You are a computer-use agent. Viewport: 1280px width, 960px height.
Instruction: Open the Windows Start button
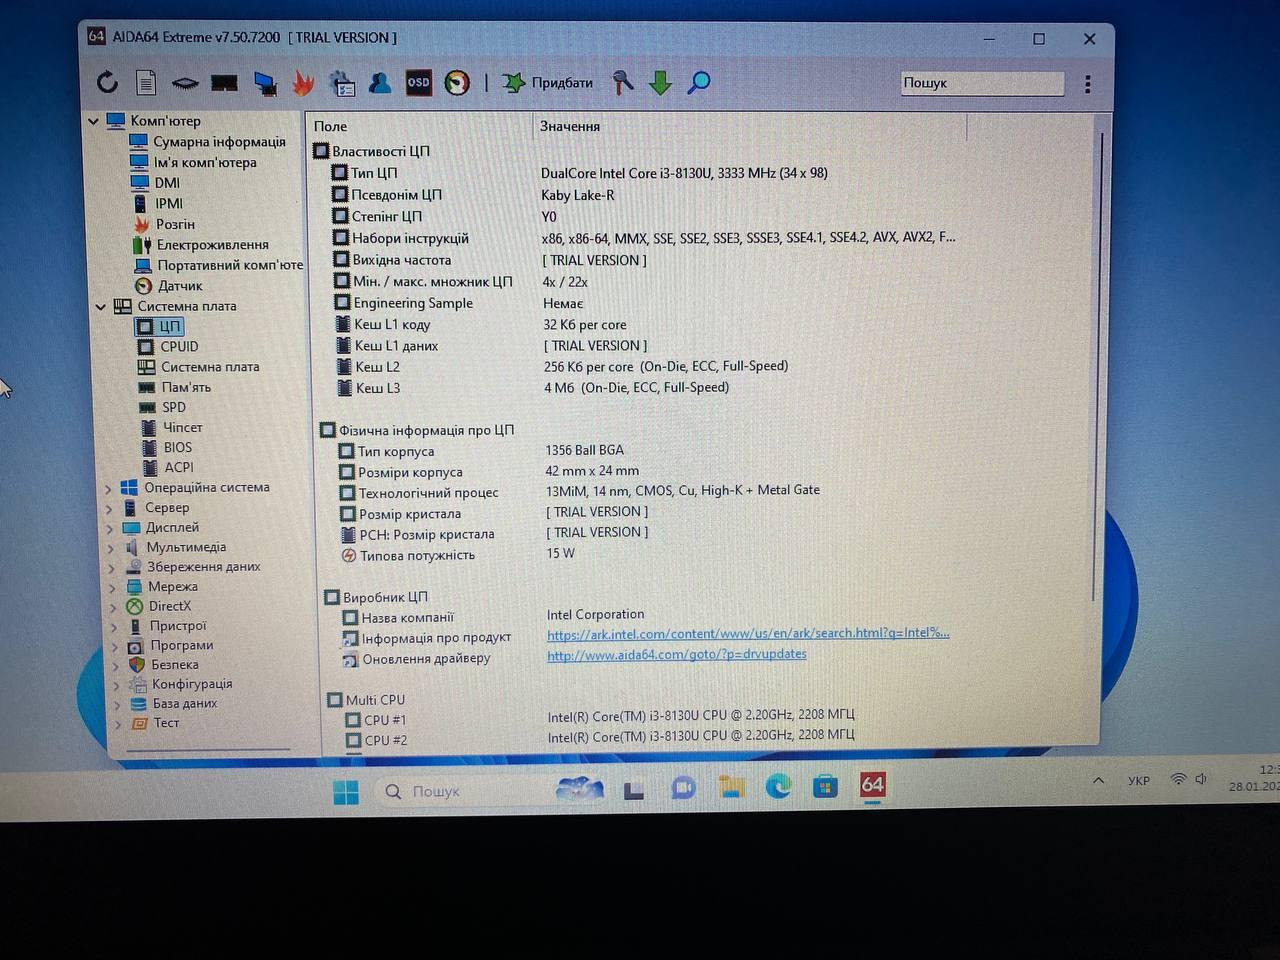(345, 792)
